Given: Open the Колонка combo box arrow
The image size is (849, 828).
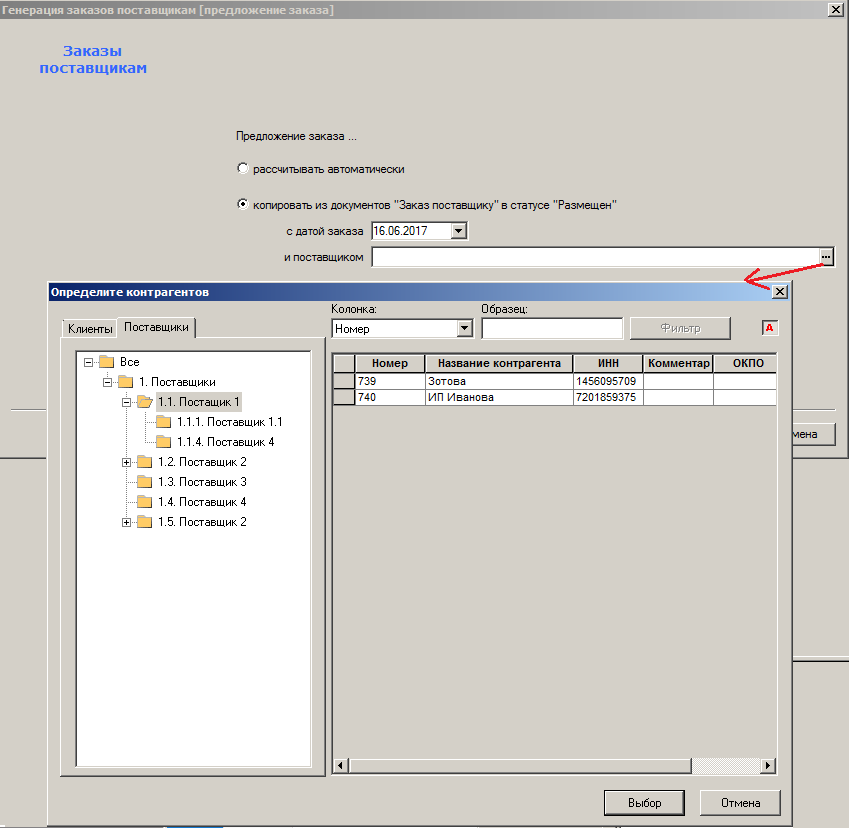Looking at the screenshot, I should tap(465, 328).
